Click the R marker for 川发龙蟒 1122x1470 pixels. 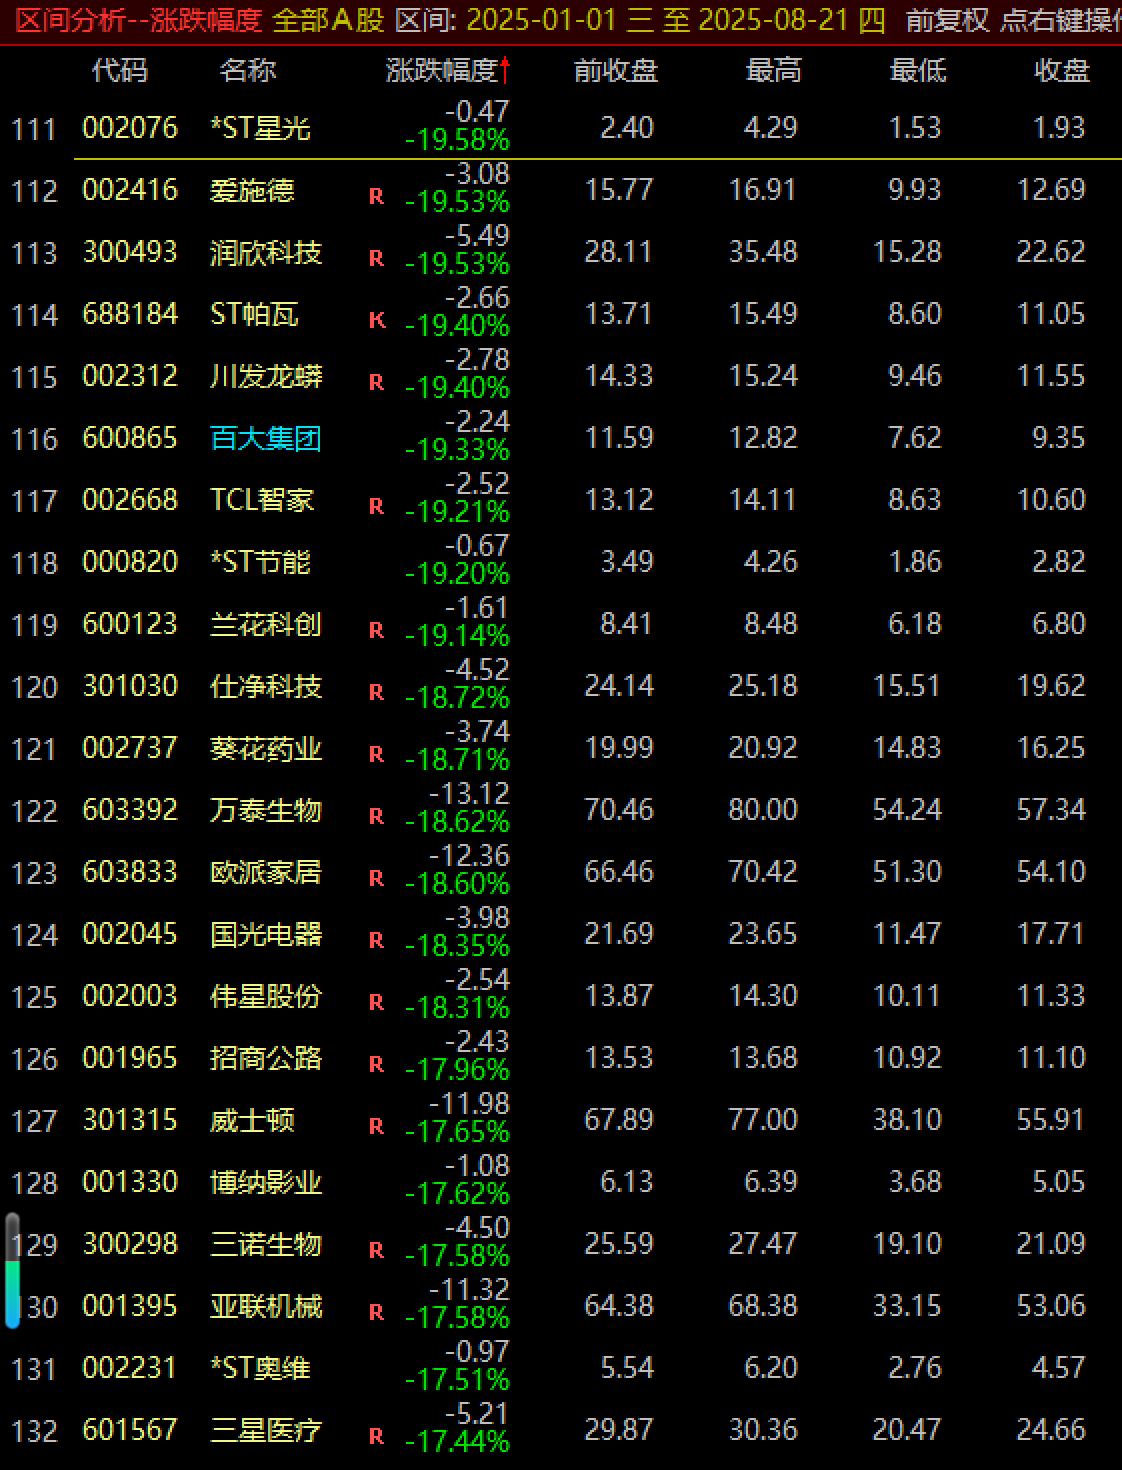tap(376, 383)
